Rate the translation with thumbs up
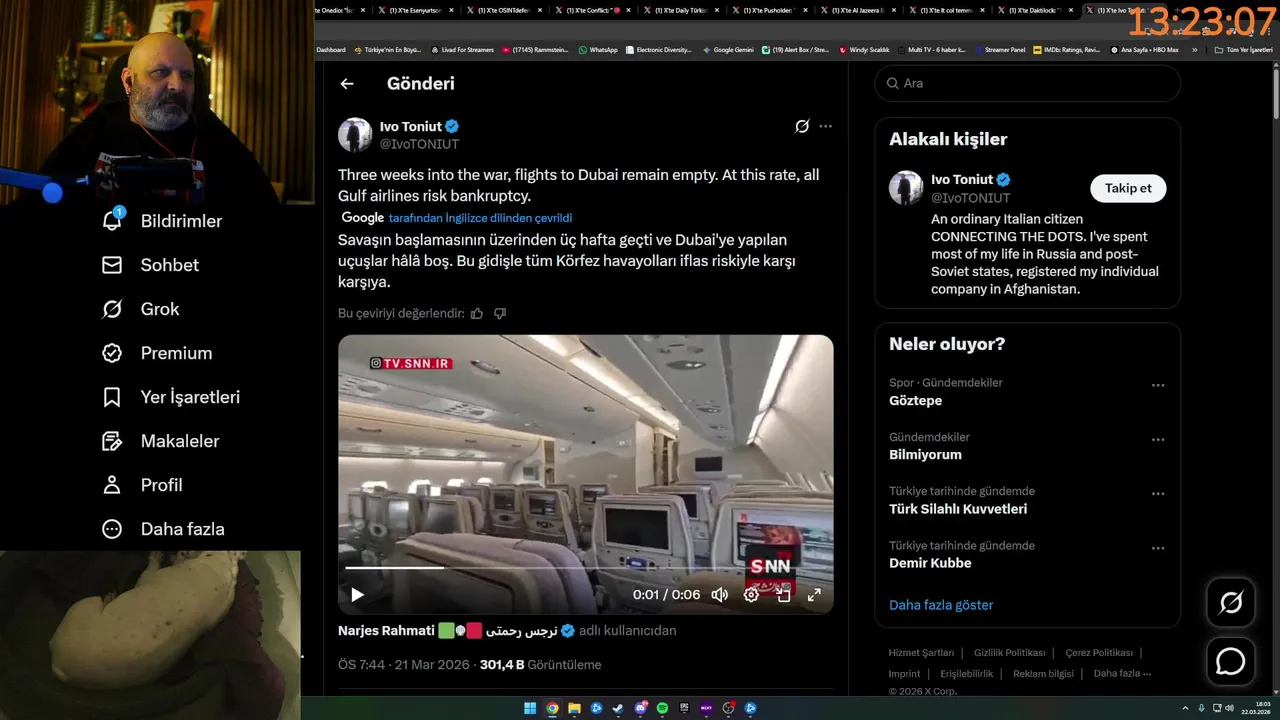The width and height of the screenshot is (1280, 720). [477, 313]
